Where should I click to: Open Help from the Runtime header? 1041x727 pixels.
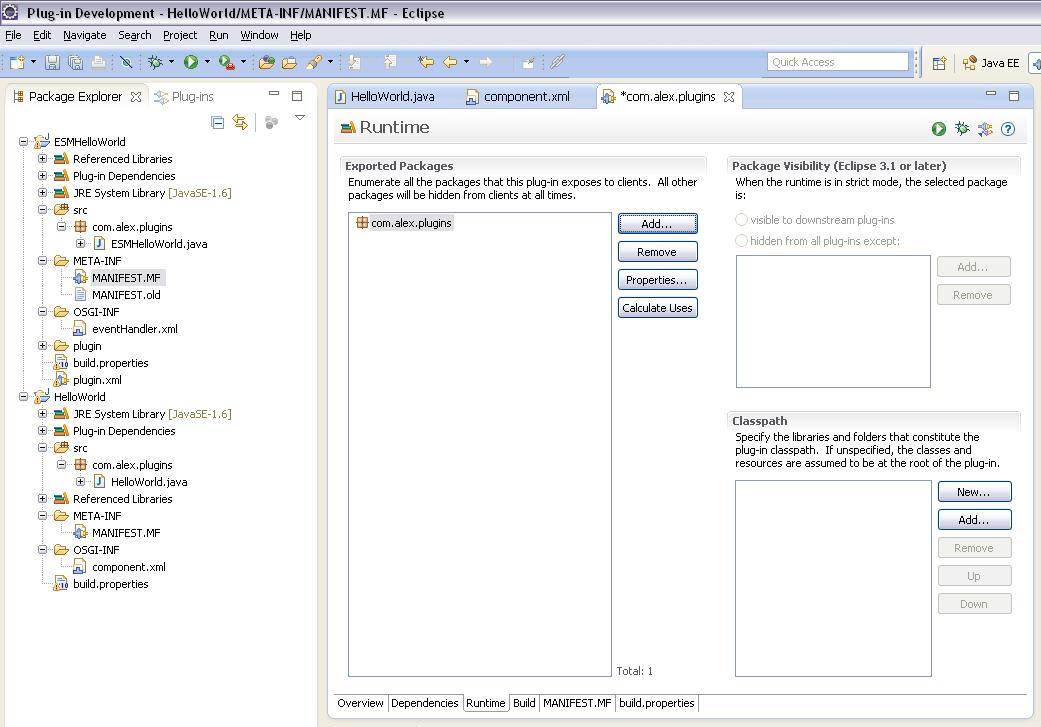click(1008, 129)
